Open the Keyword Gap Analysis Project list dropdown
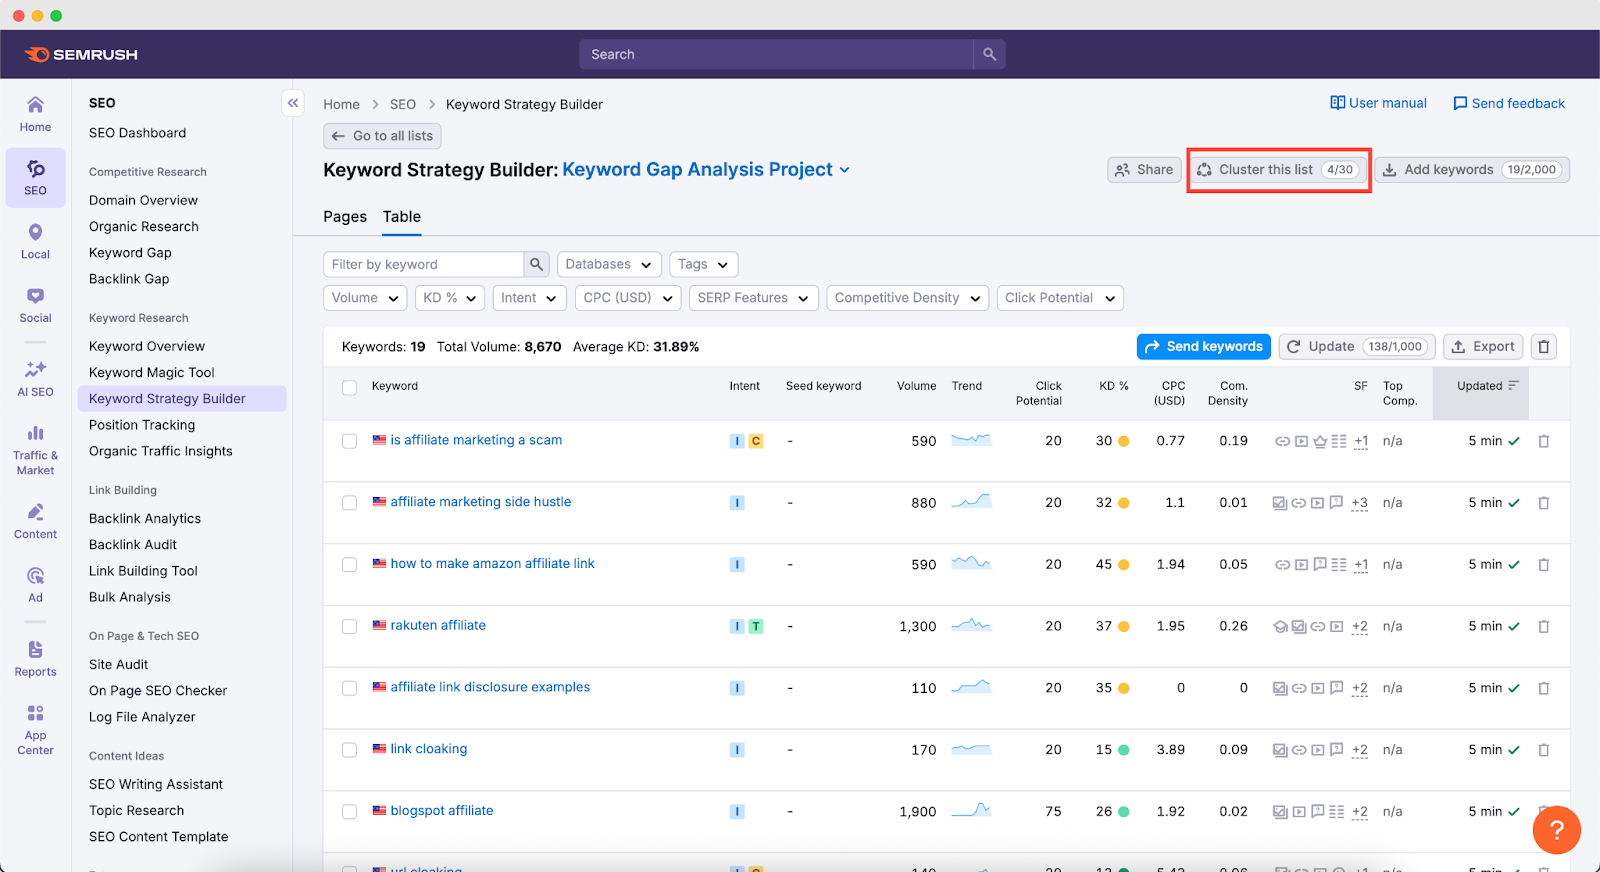1600x872 pixels. [706, 170]
